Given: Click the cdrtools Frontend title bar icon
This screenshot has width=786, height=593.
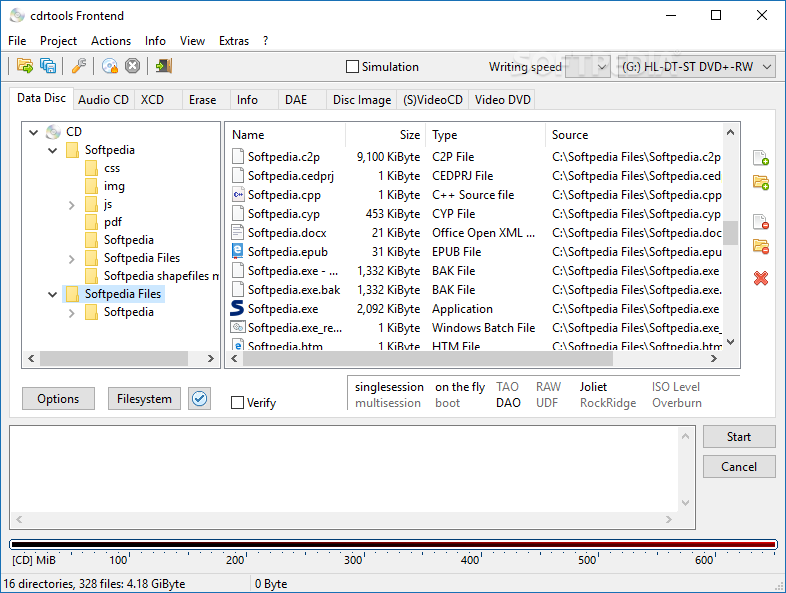Looking at the screenshot, I should (17, 16).
